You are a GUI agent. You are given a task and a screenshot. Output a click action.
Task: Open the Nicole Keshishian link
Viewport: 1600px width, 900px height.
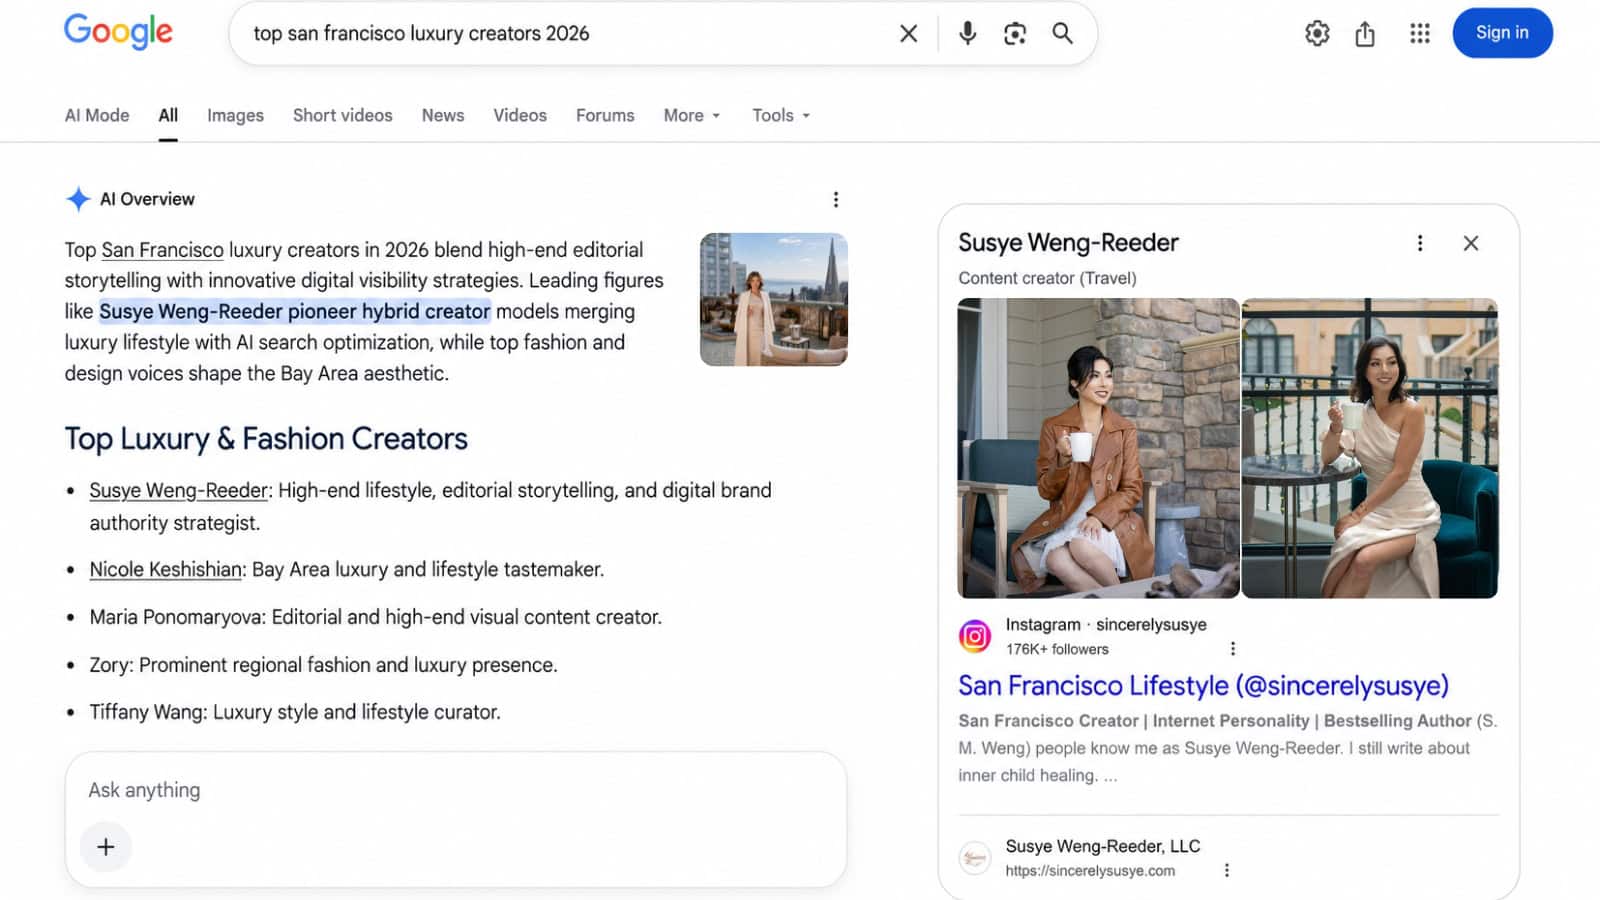coord(166,570)
